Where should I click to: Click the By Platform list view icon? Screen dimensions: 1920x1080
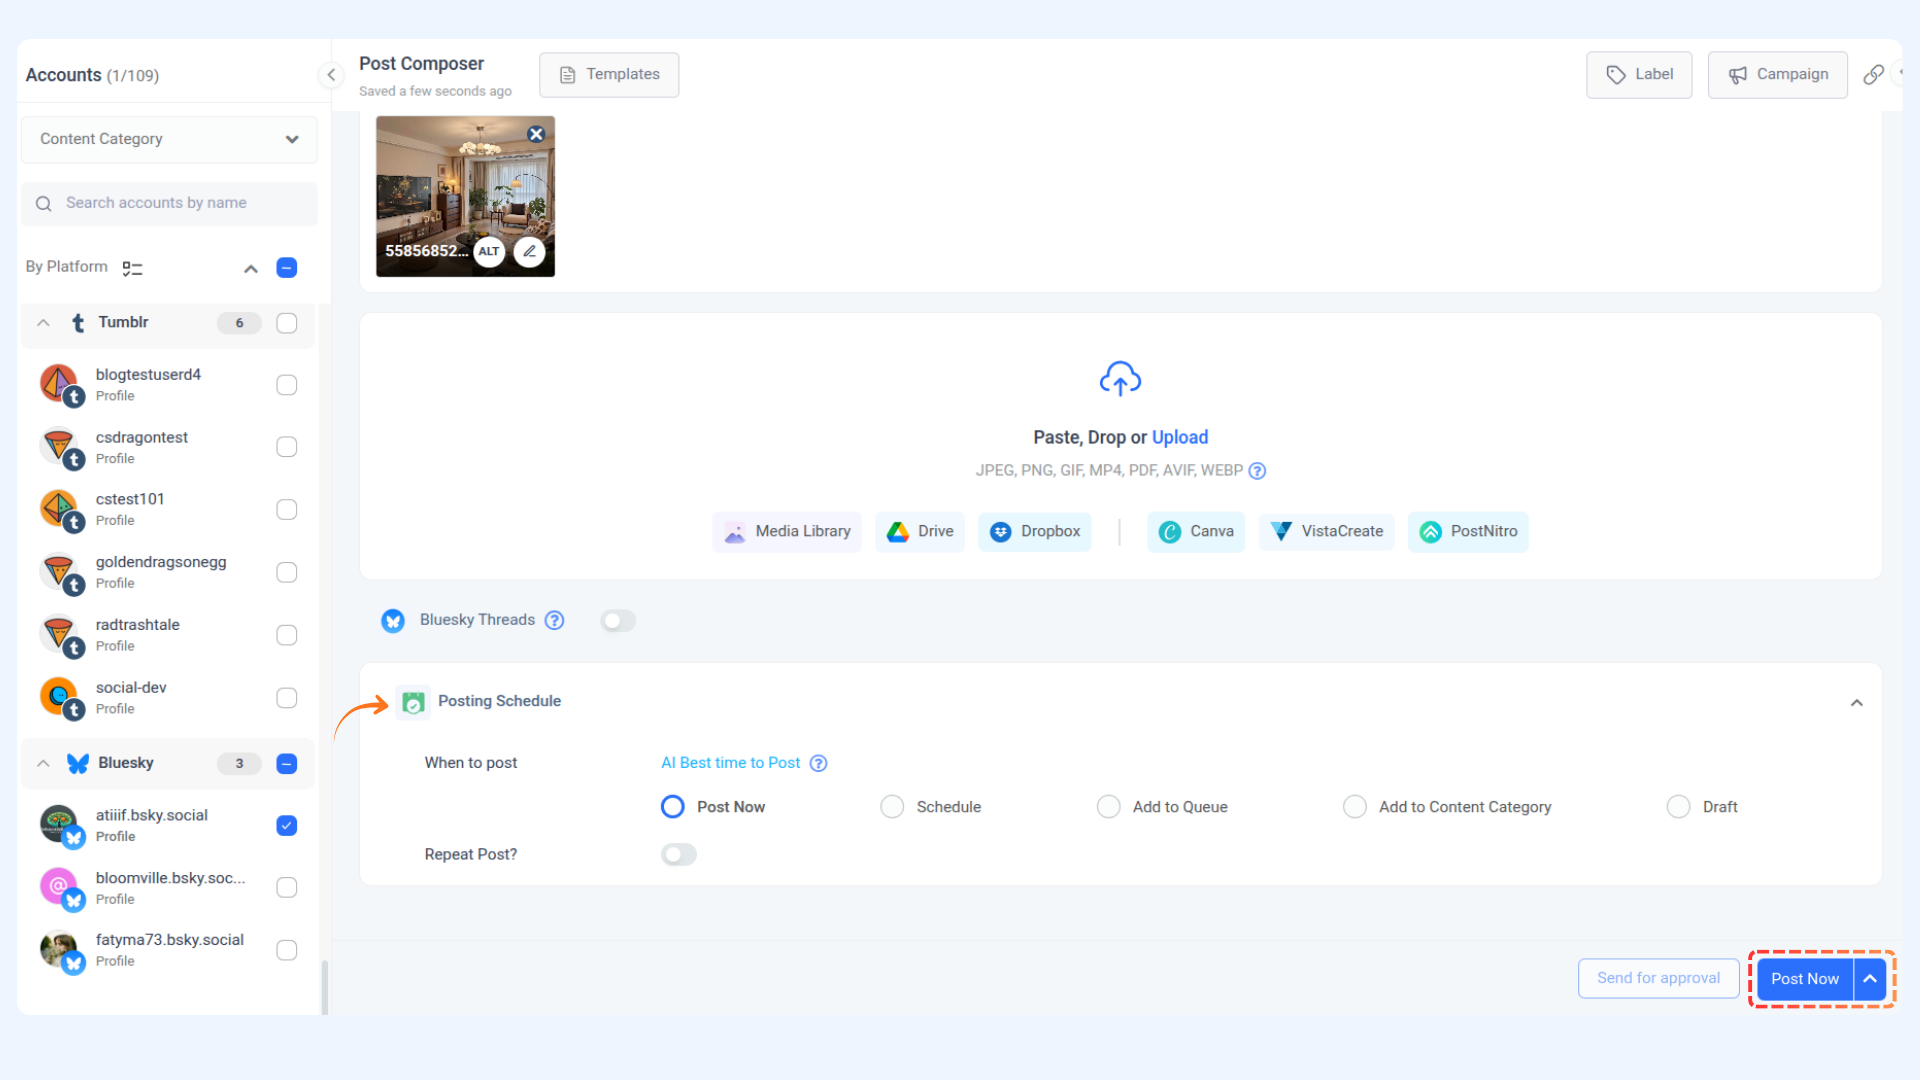[x=132, y=268]
